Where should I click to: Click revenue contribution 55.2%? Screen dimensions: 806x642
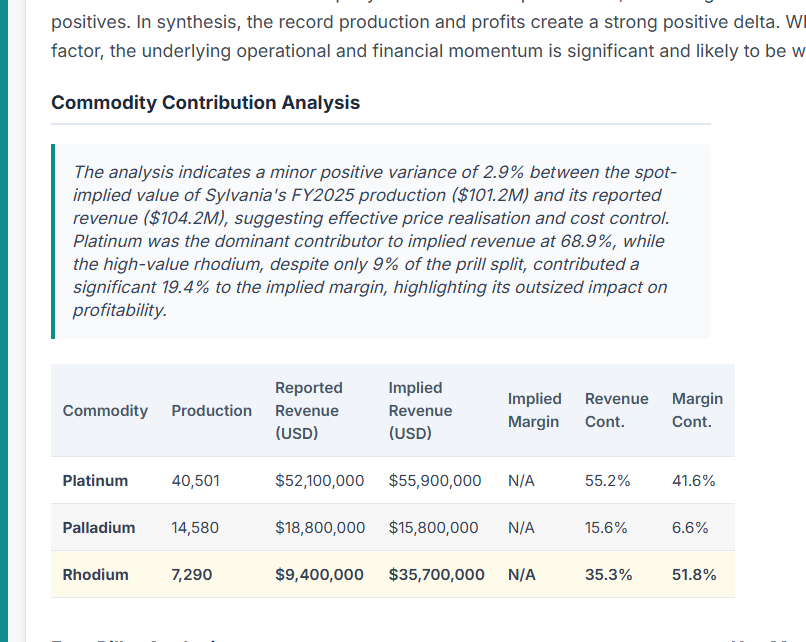pyautogui.click(x=608, y=481)
